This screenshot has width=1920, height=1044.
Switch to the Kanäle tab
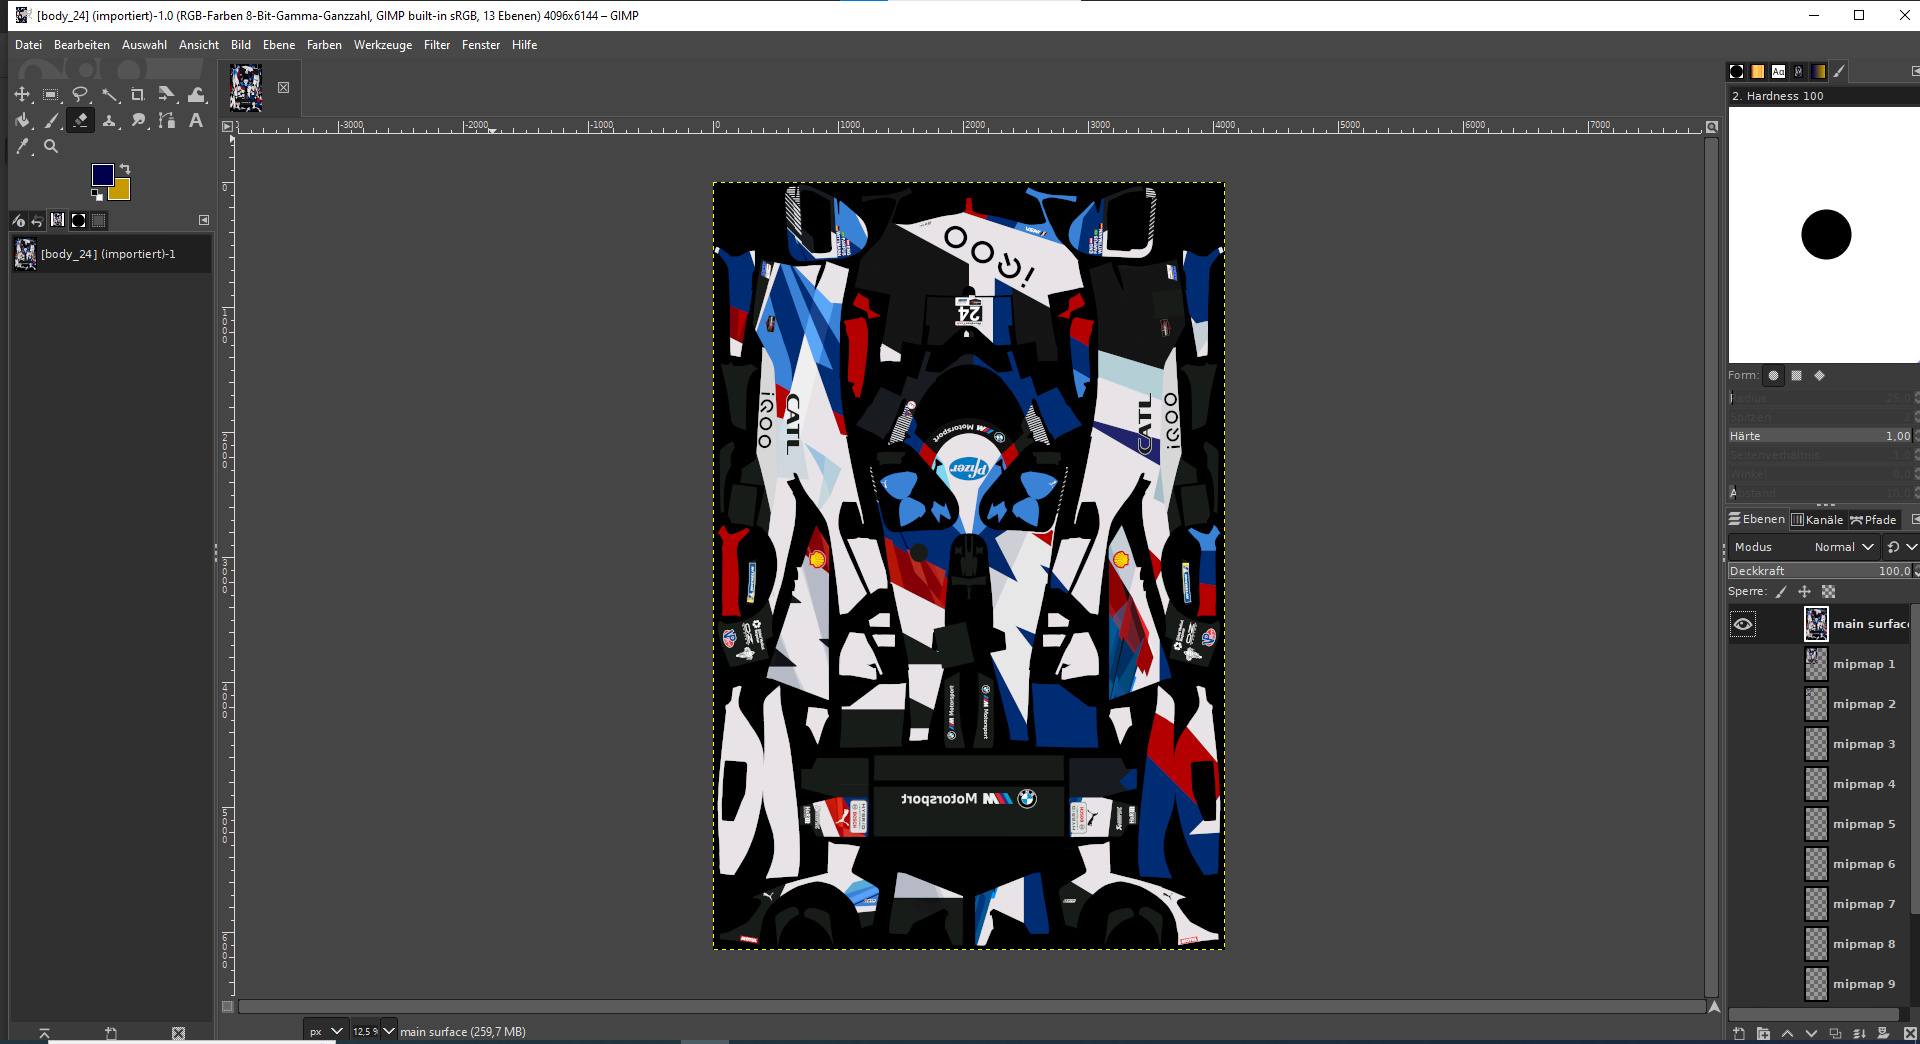[1817, 519]
